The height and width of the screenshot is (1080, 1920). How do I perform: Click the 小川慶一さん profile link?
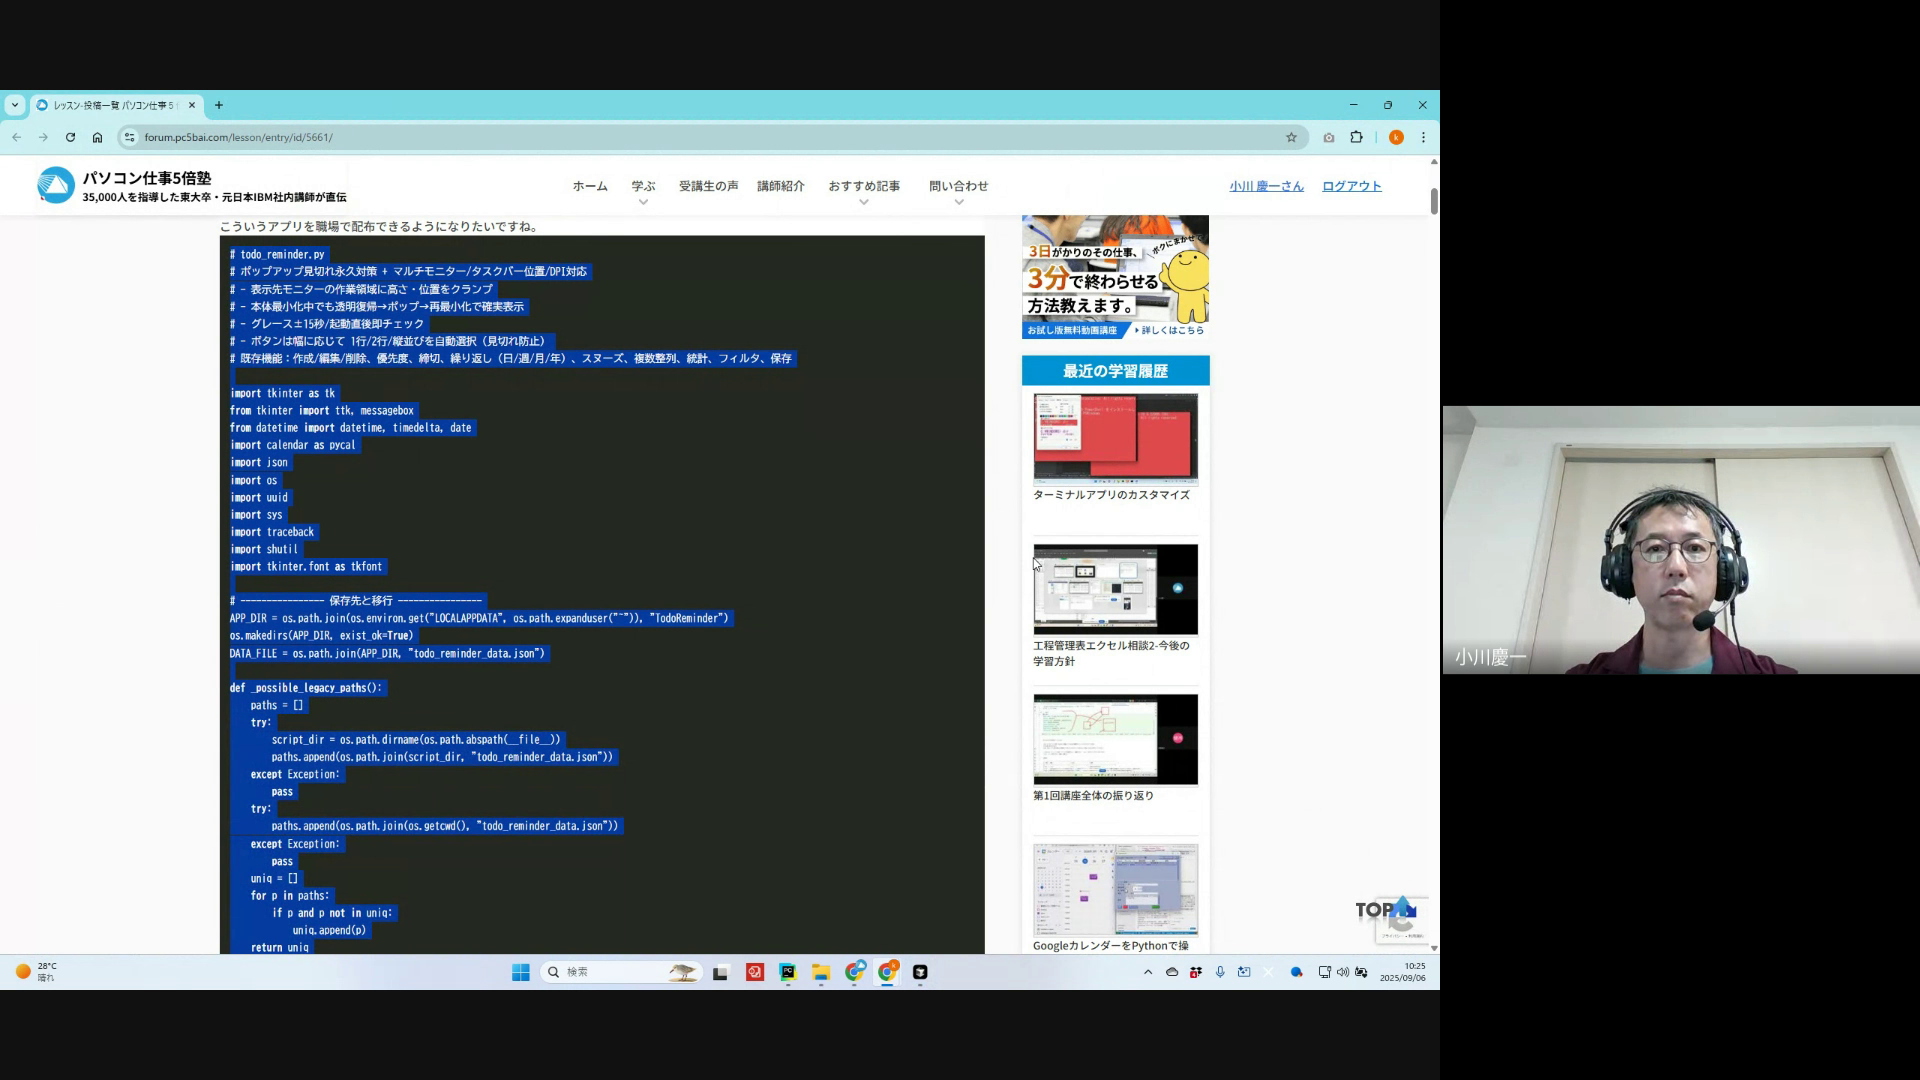[1266, 186]
